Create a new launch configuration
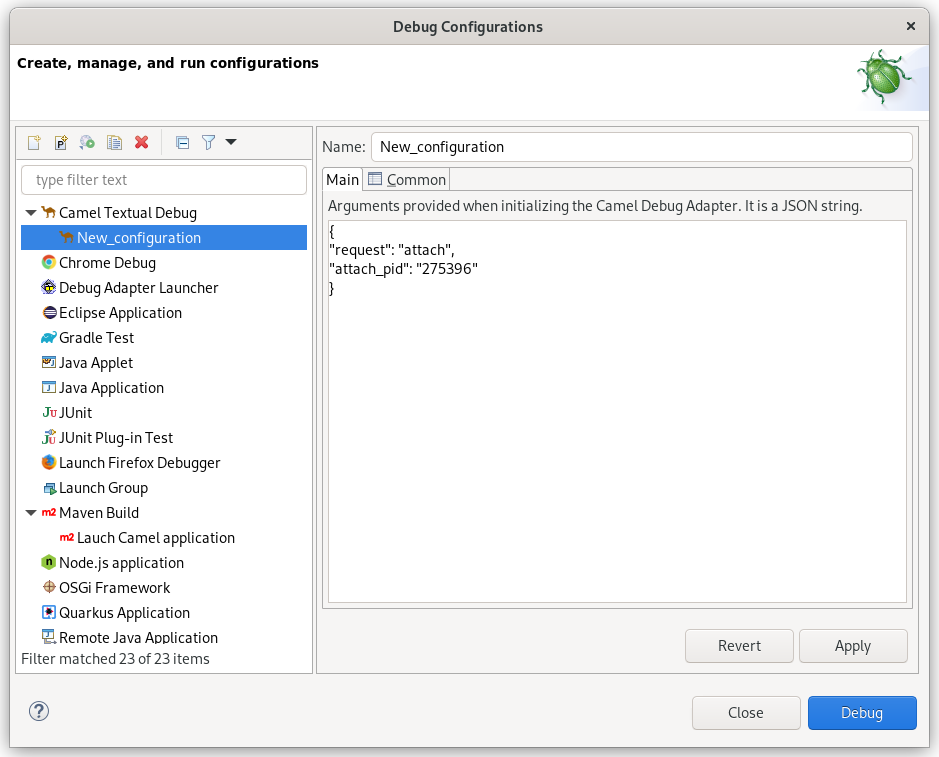This screenshot has width=939, height=757. [33, 142]
